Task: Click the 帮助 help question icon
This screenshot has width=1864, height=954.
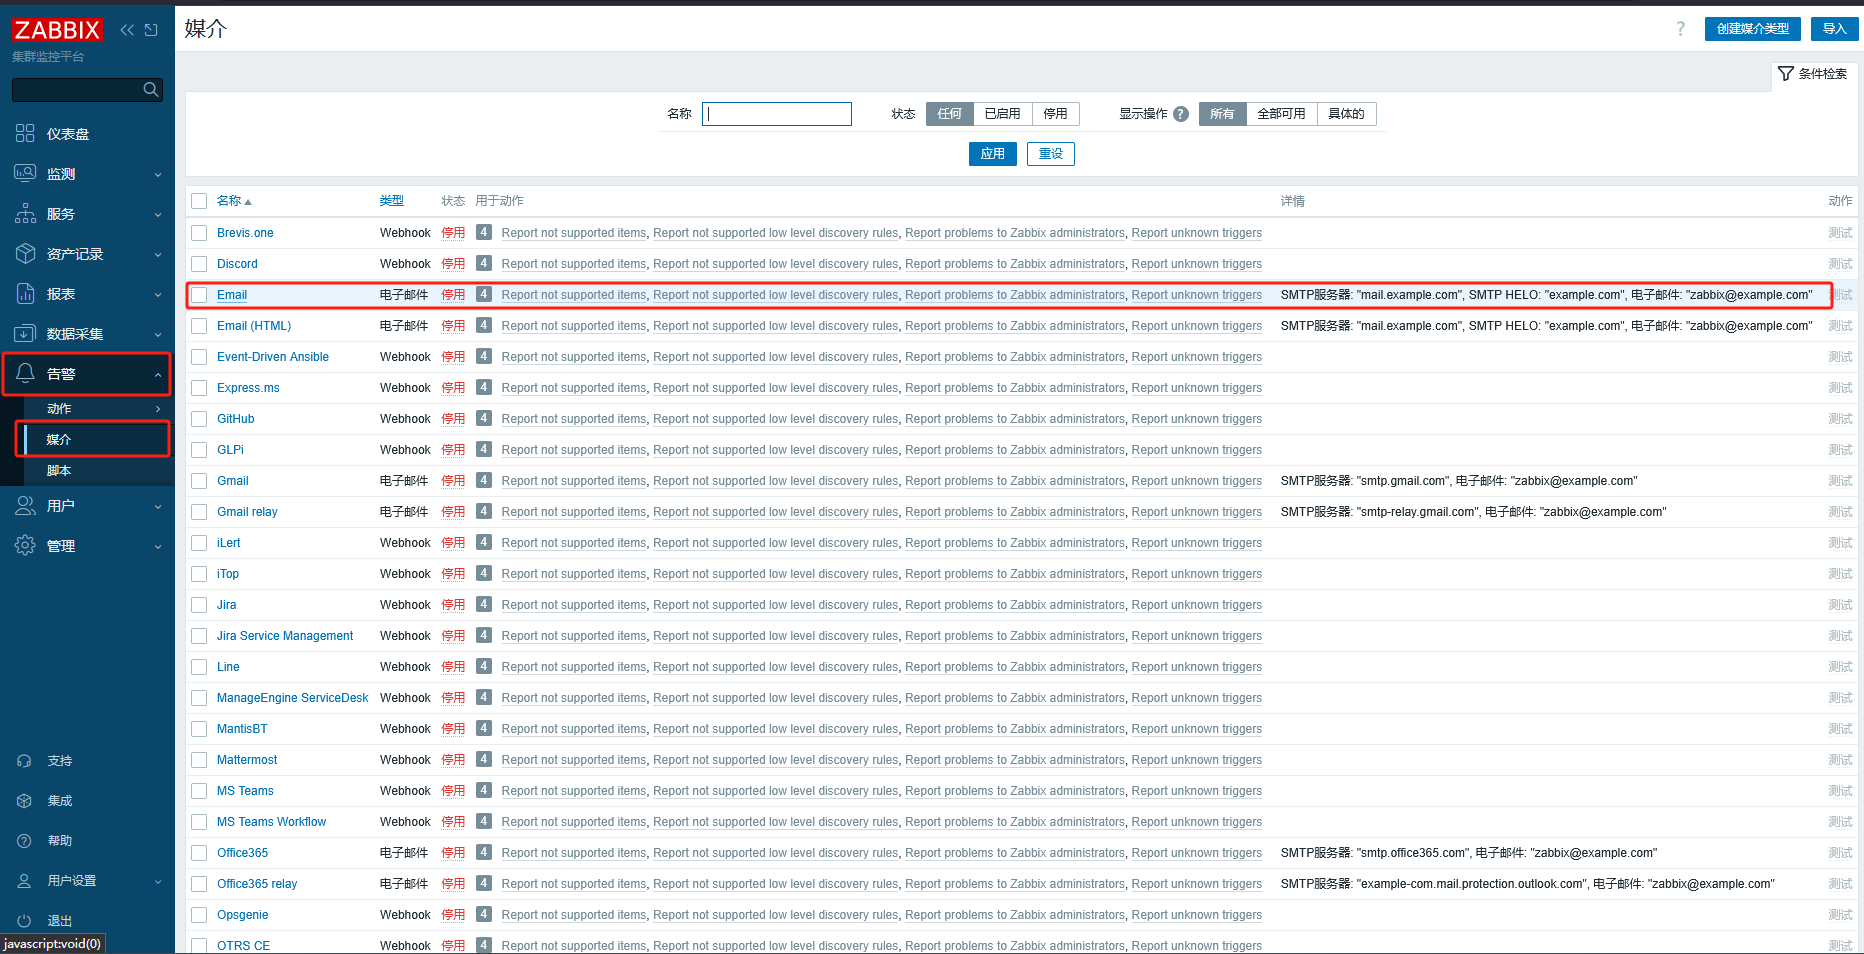Action: pos(25,841)
